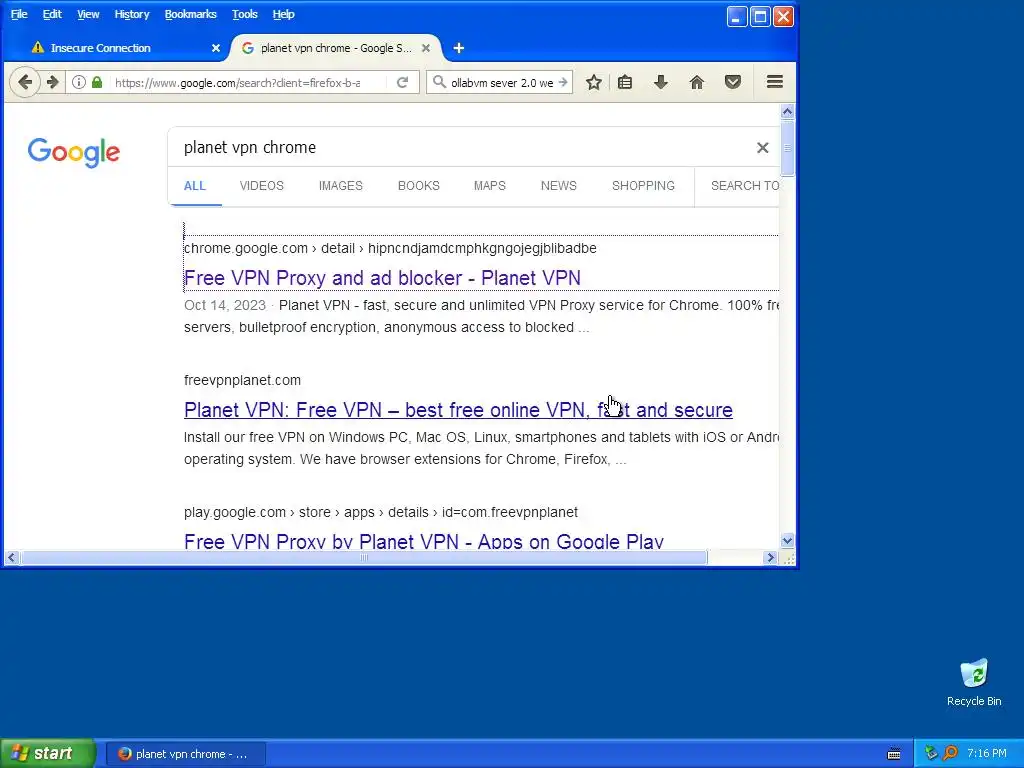Click the green padlock security icon

click(x=97, y=82)
